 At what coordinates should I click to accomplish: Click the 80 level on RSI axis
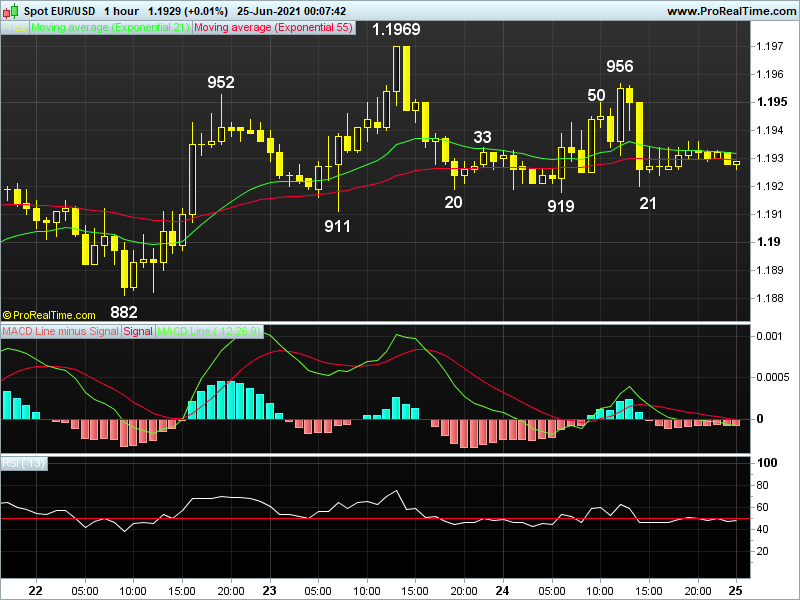(767, 486)
